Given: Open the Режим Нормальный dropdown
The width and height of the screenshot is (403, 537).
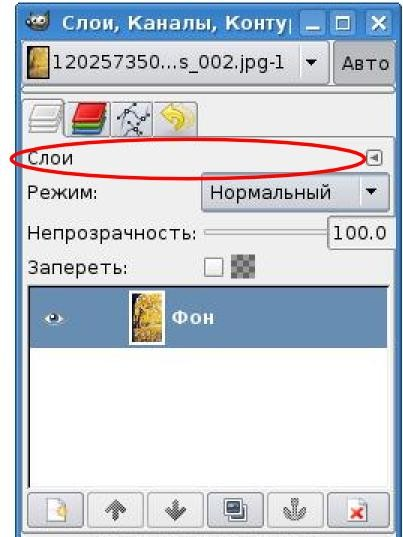Looking at the screenshot, I should [295, 192].
